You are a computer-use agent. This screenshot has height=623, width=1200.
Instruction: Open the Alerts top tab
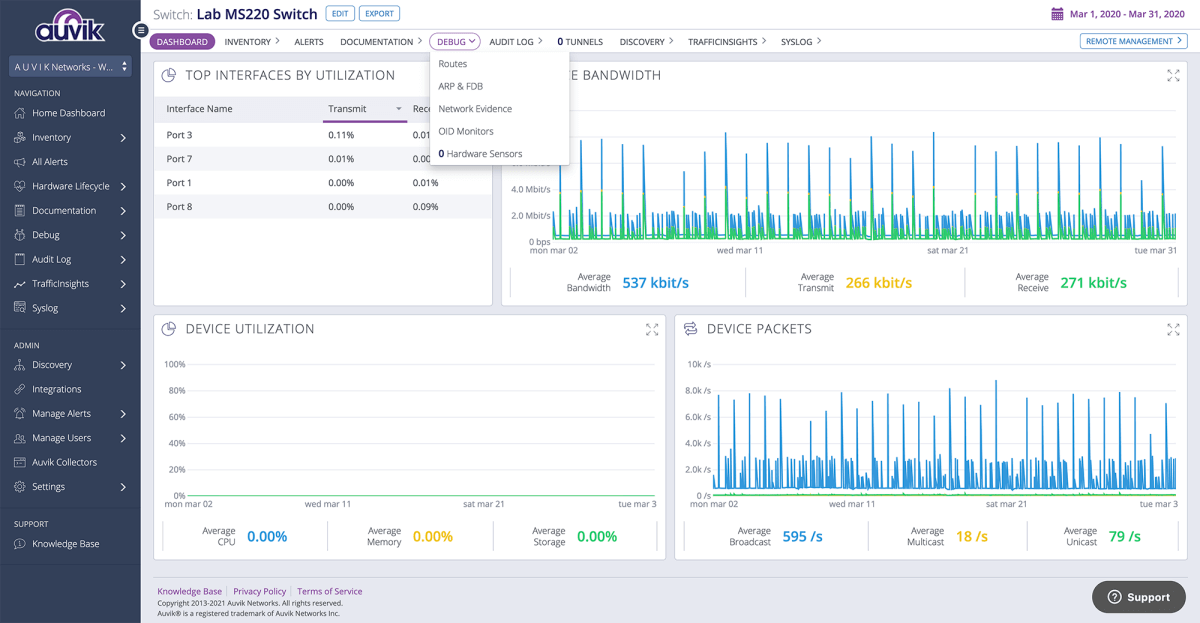click(309, 42)
